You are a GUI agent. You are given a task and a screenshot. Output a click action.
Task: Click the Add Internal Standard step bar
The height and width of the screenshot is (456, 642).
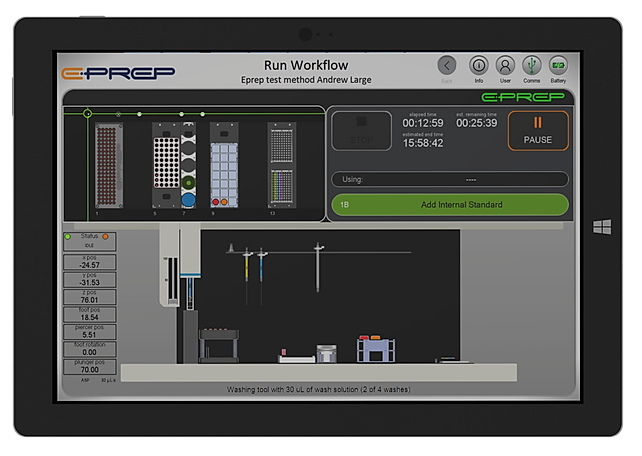pos(450,205)
